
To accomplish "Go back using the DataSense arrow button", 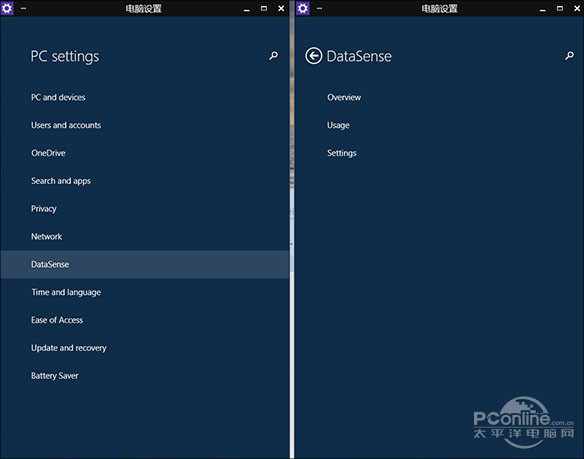I will tap(314, 56).
